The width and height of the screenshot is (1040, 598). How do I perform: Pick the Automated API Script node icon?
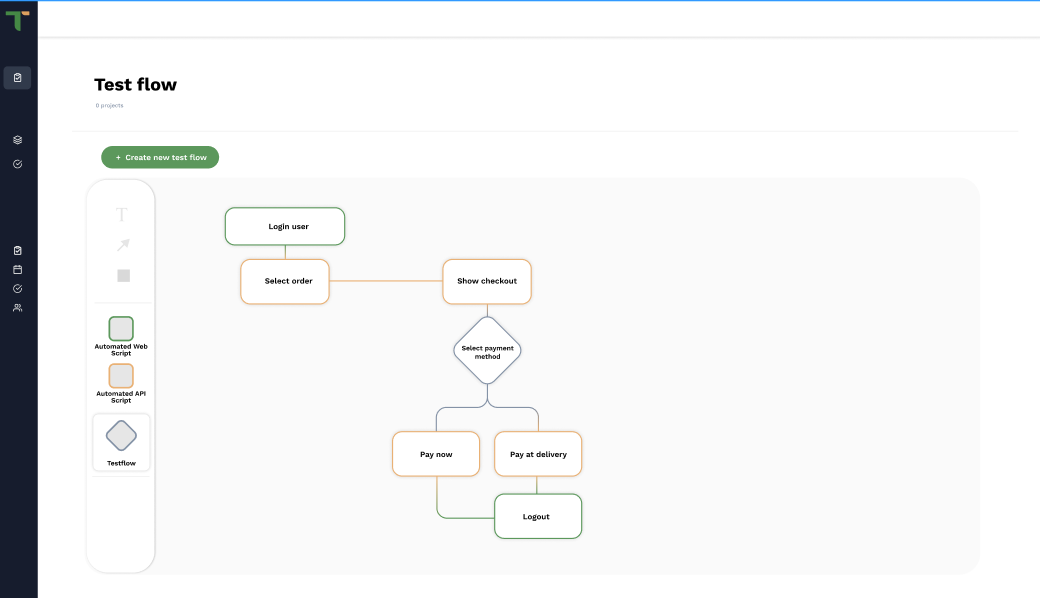pyautogui.click(x=121, y=376)
